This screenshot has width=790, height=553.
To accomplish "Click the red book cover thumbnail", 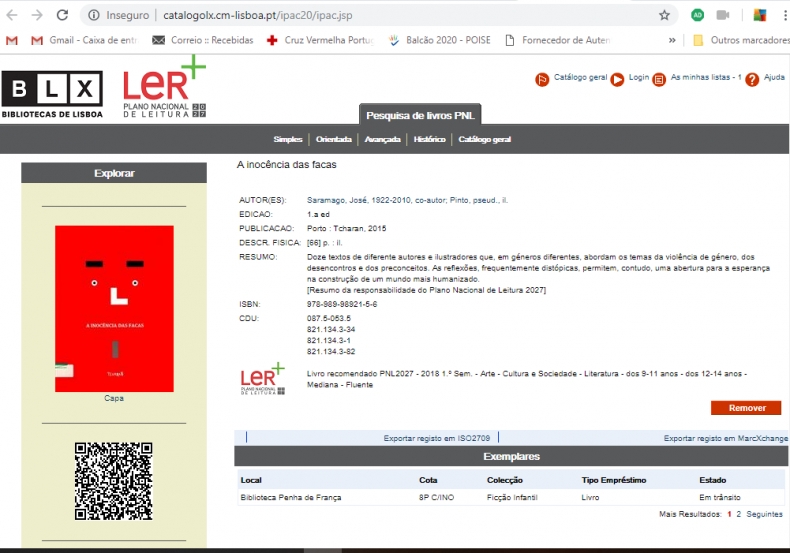I will point(114,308).
